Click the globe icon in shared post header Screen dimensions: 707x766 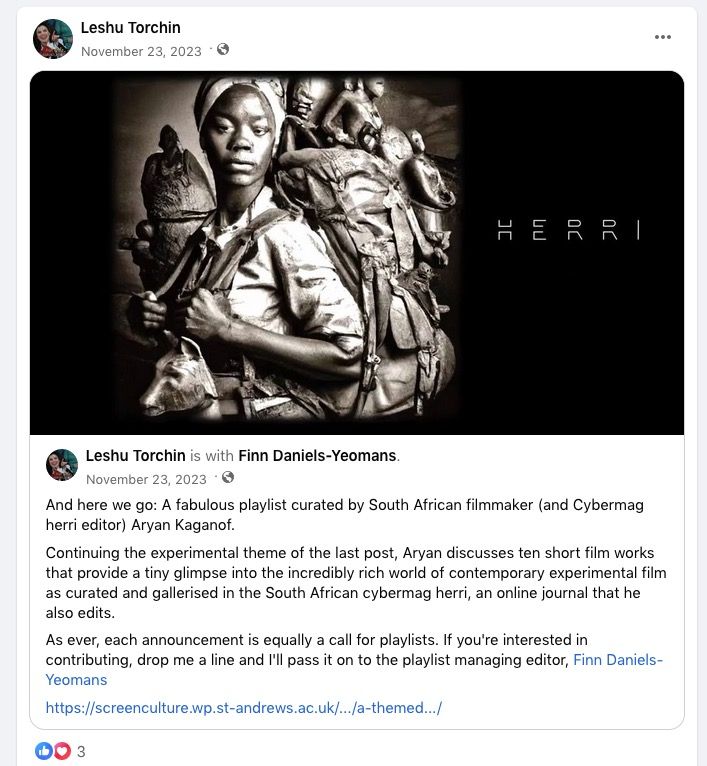228,478
